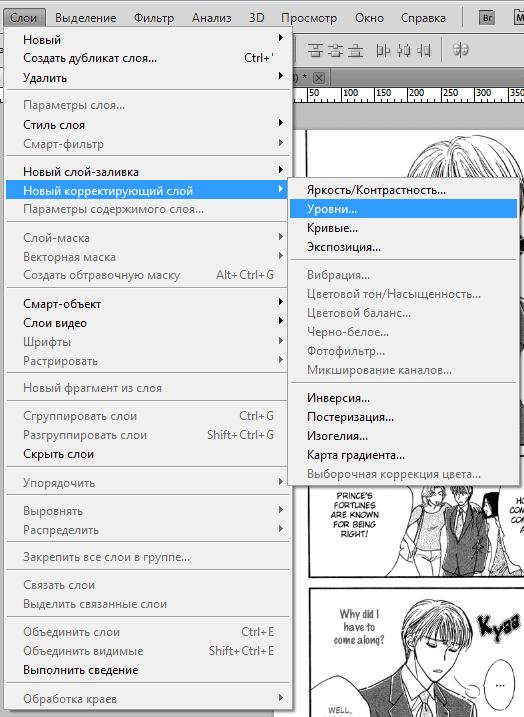Viewport: 524px width, 717px height.
Task: Click Черно-белое... option
Action: pyautogui.click(x=404, y=332)
